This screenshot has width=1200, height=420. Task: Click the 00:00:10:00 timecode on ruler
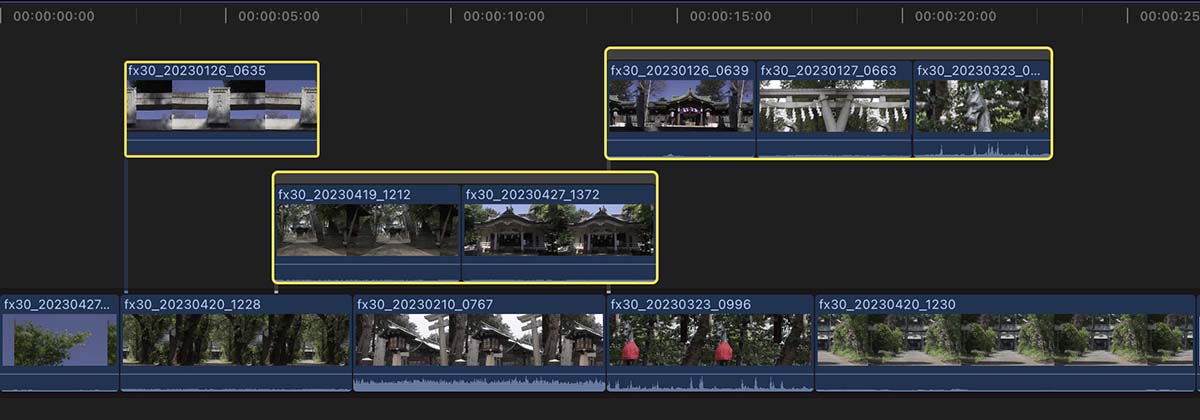pyautogui.click(x=504, y=16)
